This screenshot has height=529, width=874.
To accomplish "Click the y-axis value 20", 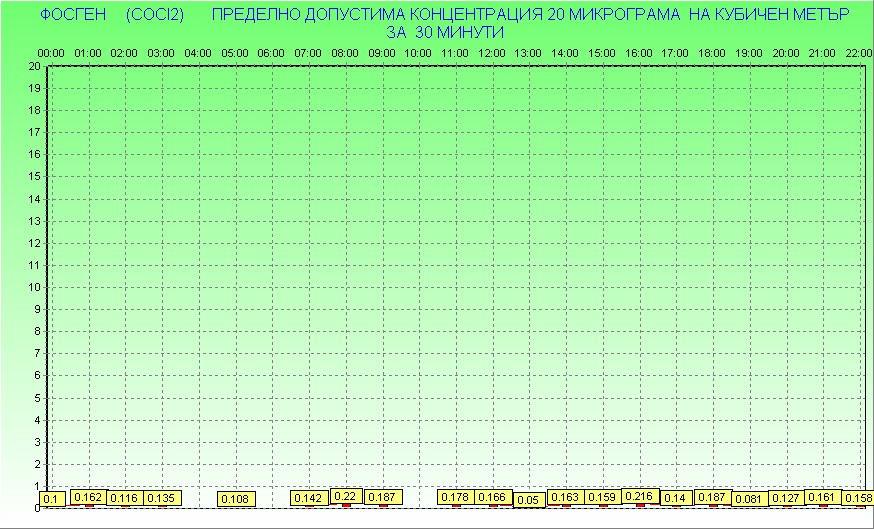I will point(34,66).
